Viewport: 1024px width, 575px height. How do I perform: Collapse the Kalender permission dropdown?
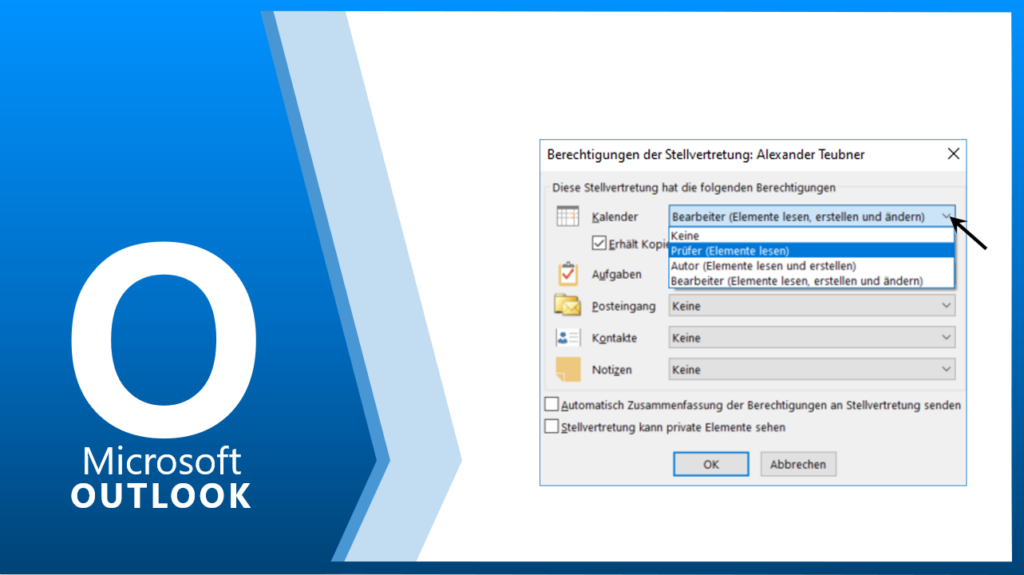coord(946,216)
